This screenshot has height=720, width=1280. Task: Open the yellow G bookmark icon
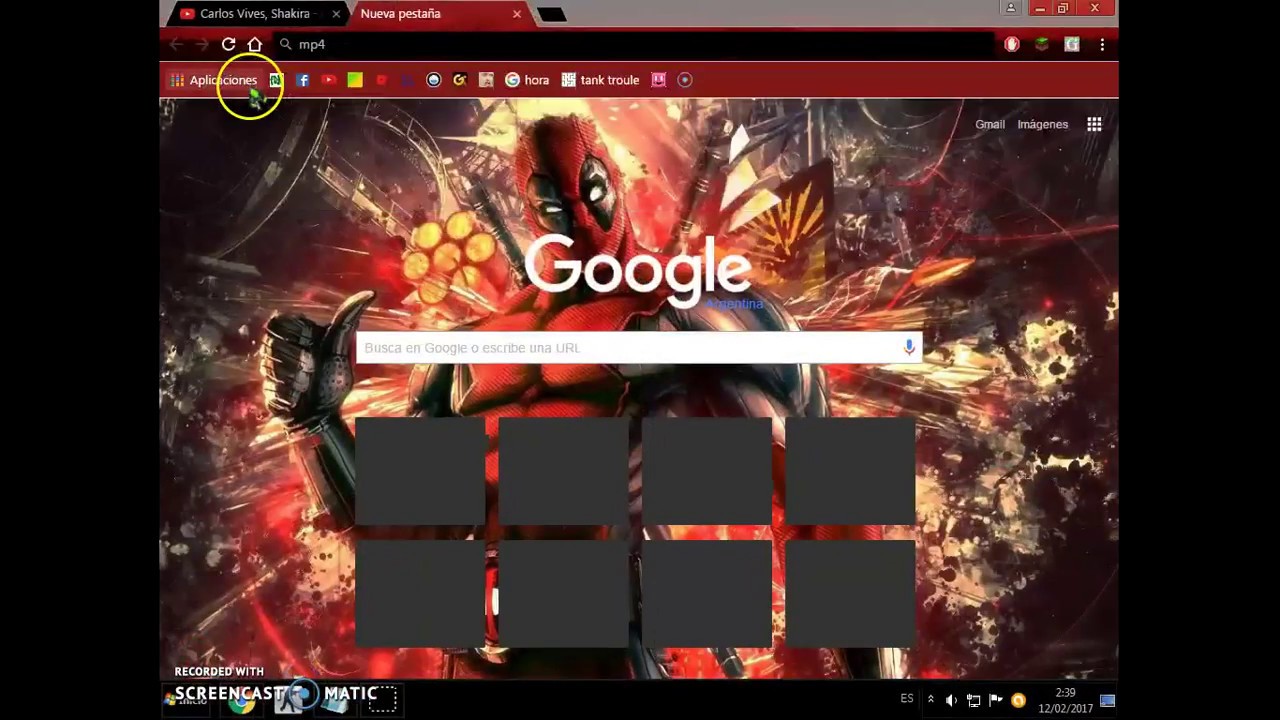pos(460,80)
